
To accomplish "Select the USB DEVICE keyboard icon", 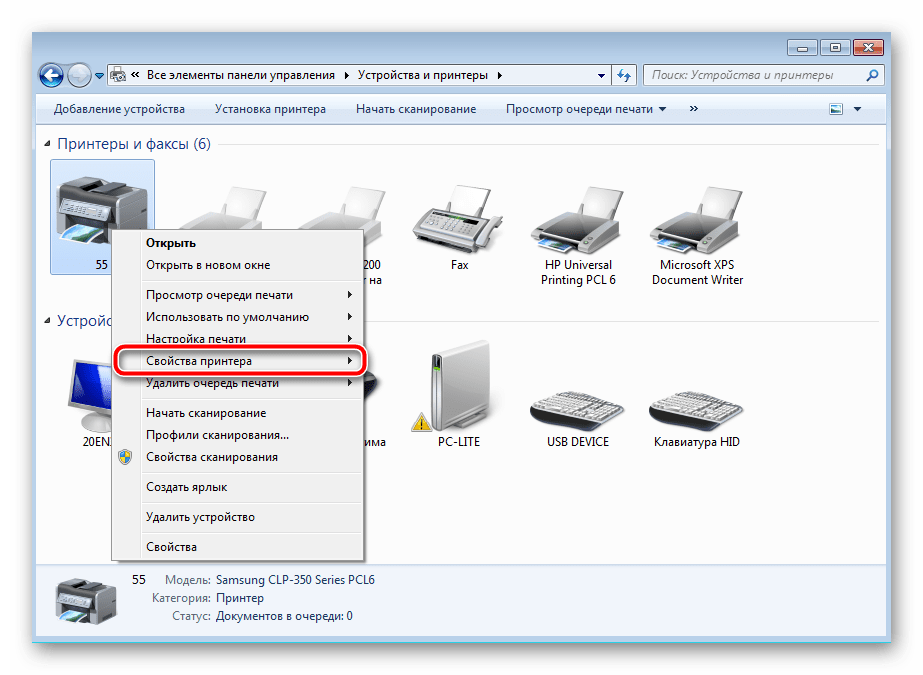I will tap(578, 400).
